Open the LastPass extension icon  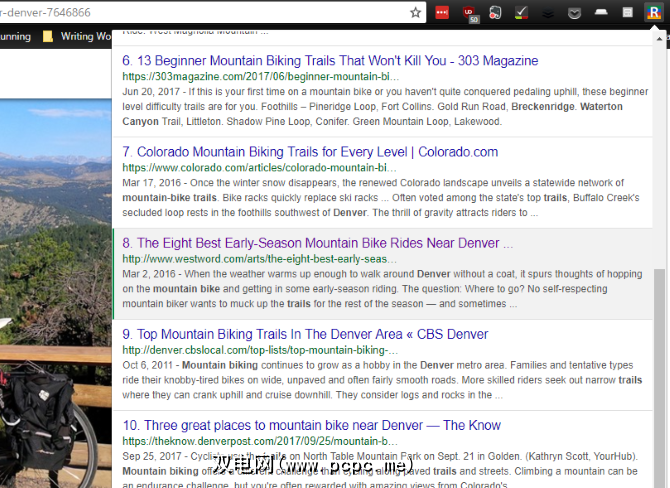point(442,12)
